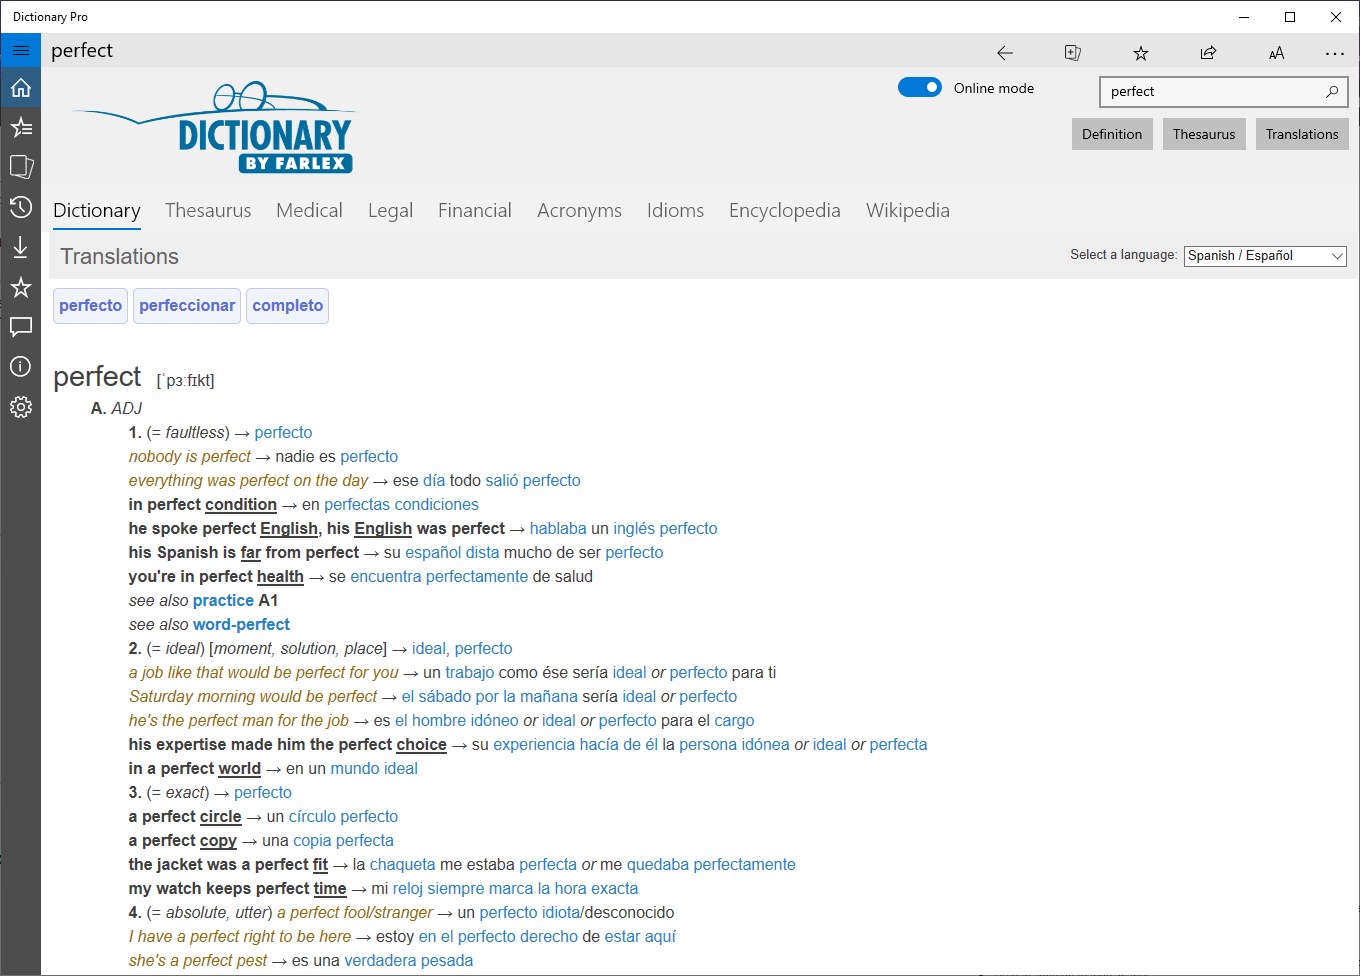Open the favorites star in the sidebar
The image size is (1360, 976).
(21, 287)
